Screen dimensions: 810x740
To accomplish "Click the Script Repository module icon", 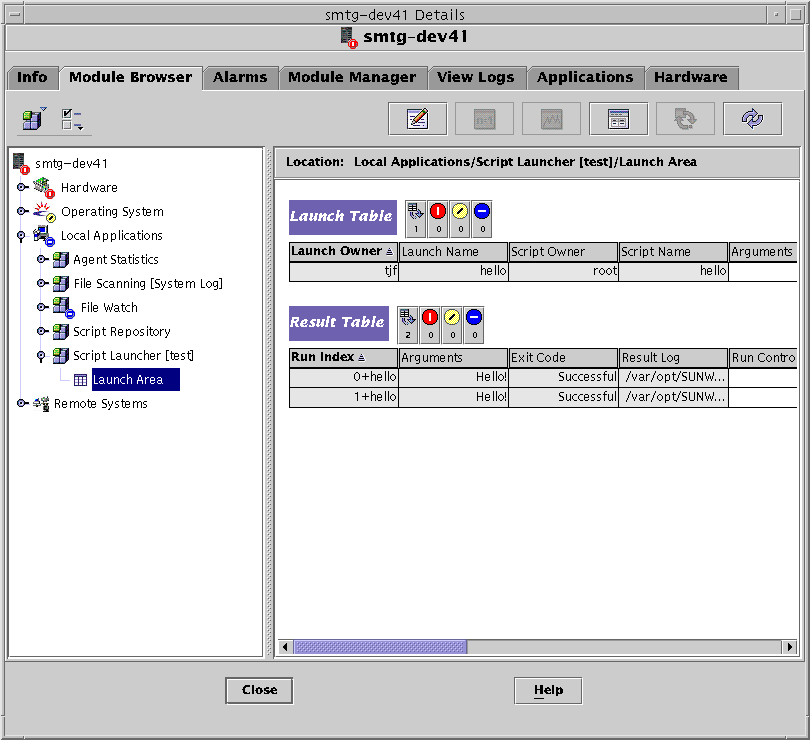I will [60, 331].
